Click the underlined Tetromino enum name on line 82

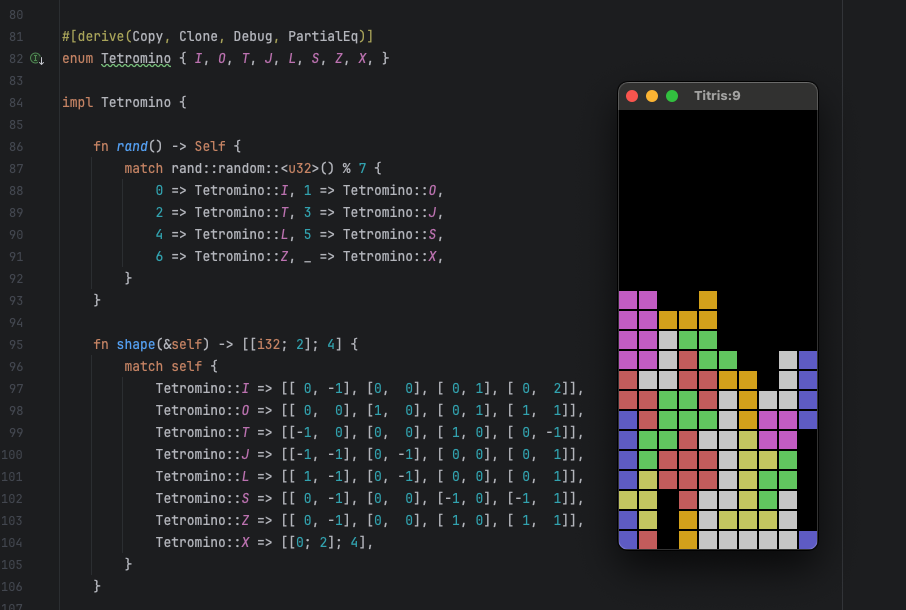tap(135, 59)
